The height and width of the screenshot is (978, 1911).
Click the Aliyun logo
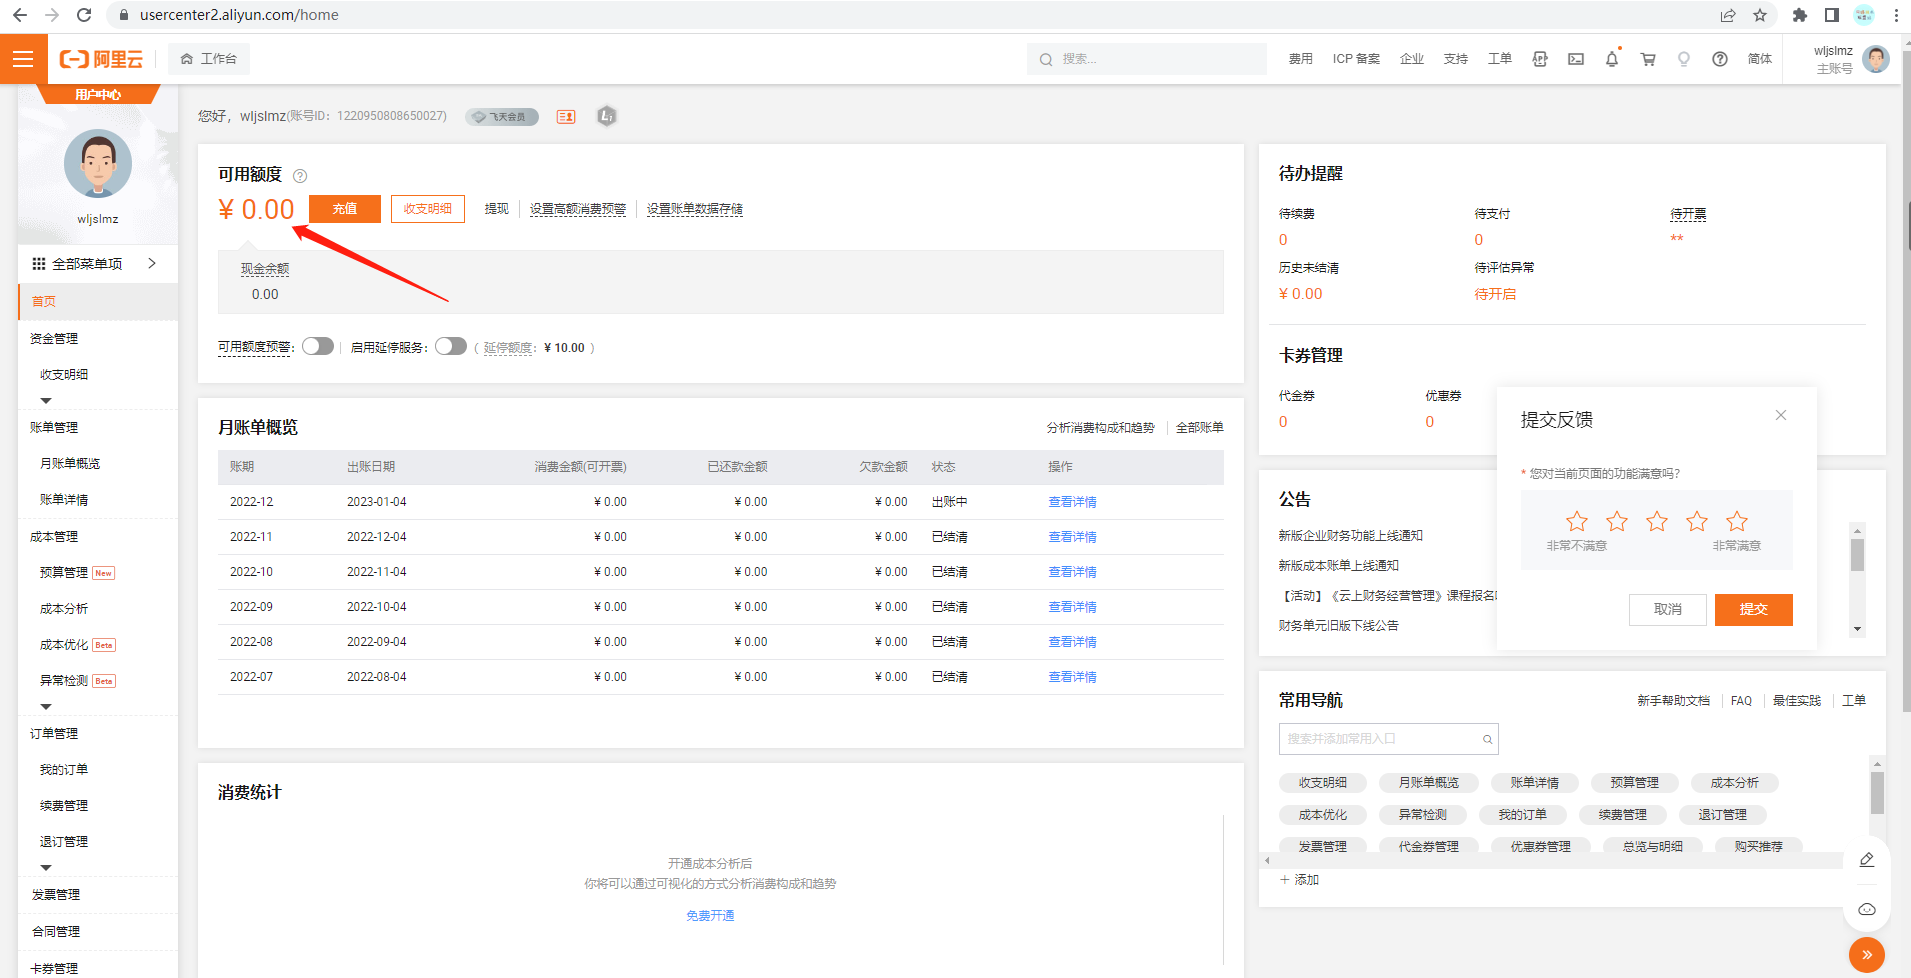[x=101, y=59]
